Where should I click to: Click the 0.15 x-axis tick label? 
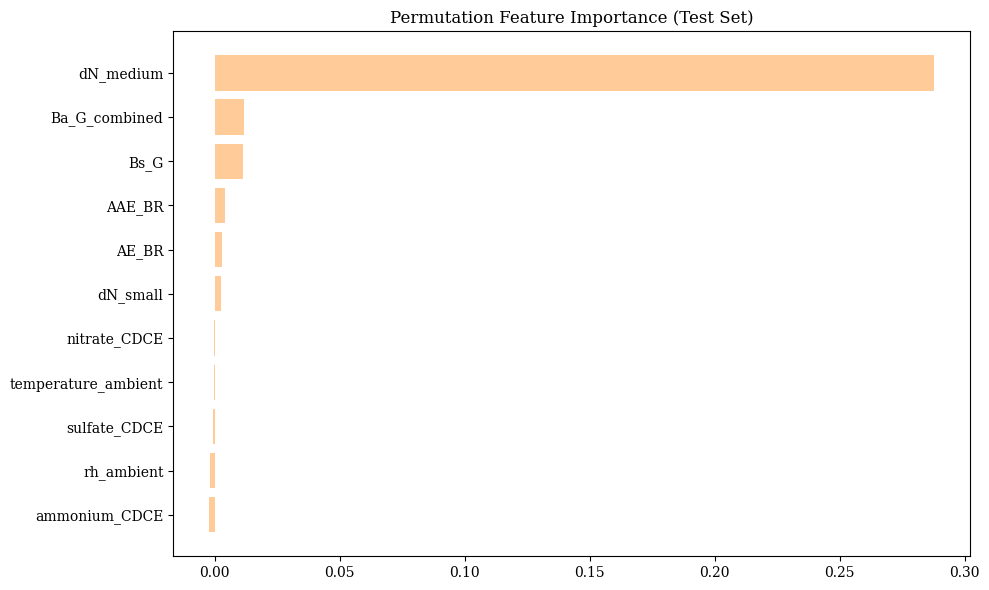(x=590, y=572)
